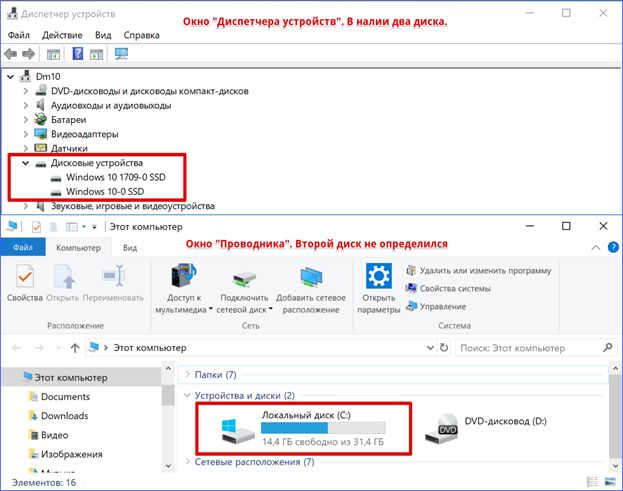The height and width of the screenshot is (491, 623).
Task: Click the monitor scan hardware toolbar icon
Action: (x=121, y=54)
